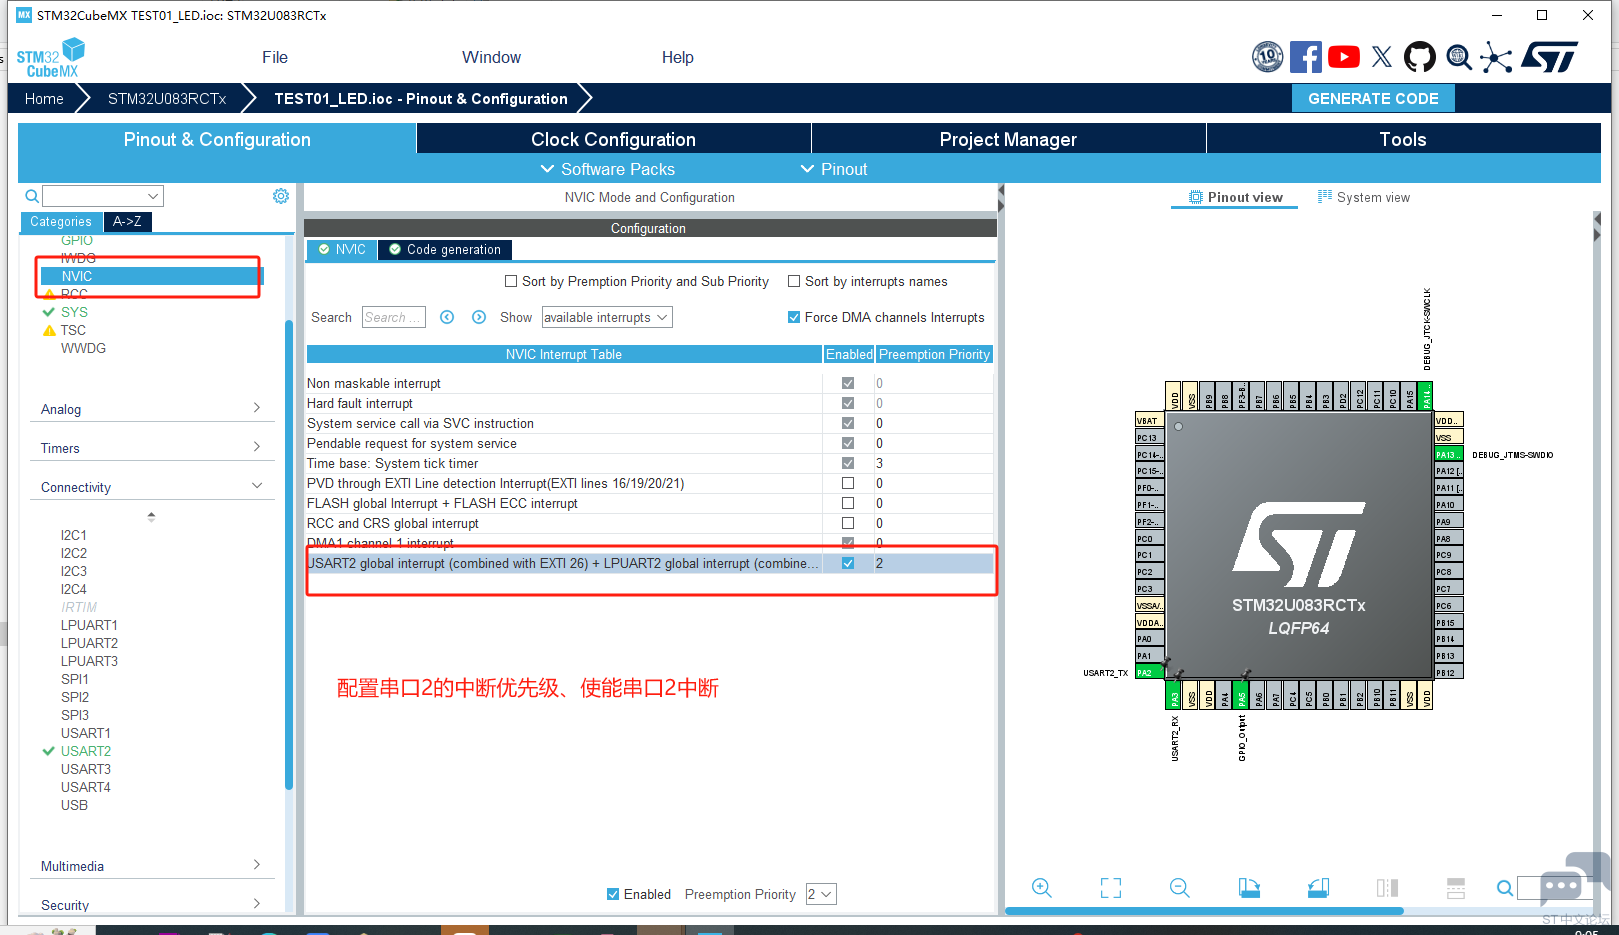The width and height of the screenshot is (1619, 935).
Task: Zoom out of the pinout view
Action: coord(1180,888)
